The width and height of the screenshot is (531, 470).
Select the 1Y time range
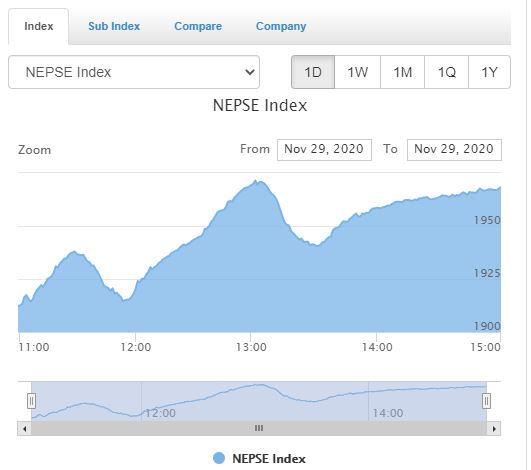[x=489, y=72]
